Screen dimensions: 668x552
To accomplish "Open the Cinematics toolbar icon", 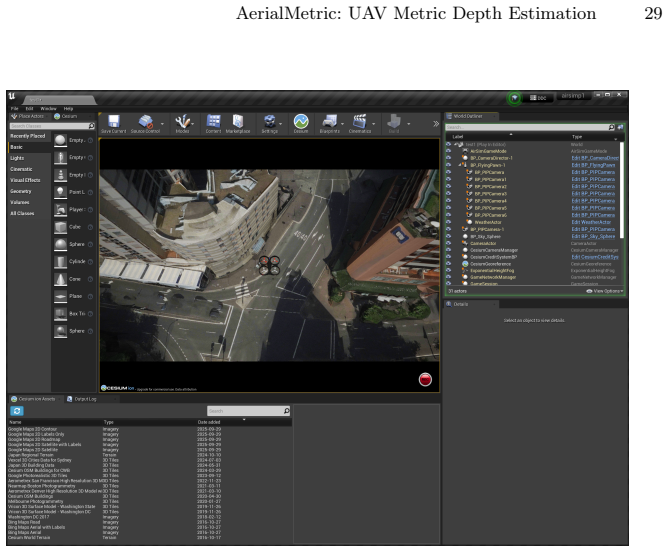I will [360, 122].
